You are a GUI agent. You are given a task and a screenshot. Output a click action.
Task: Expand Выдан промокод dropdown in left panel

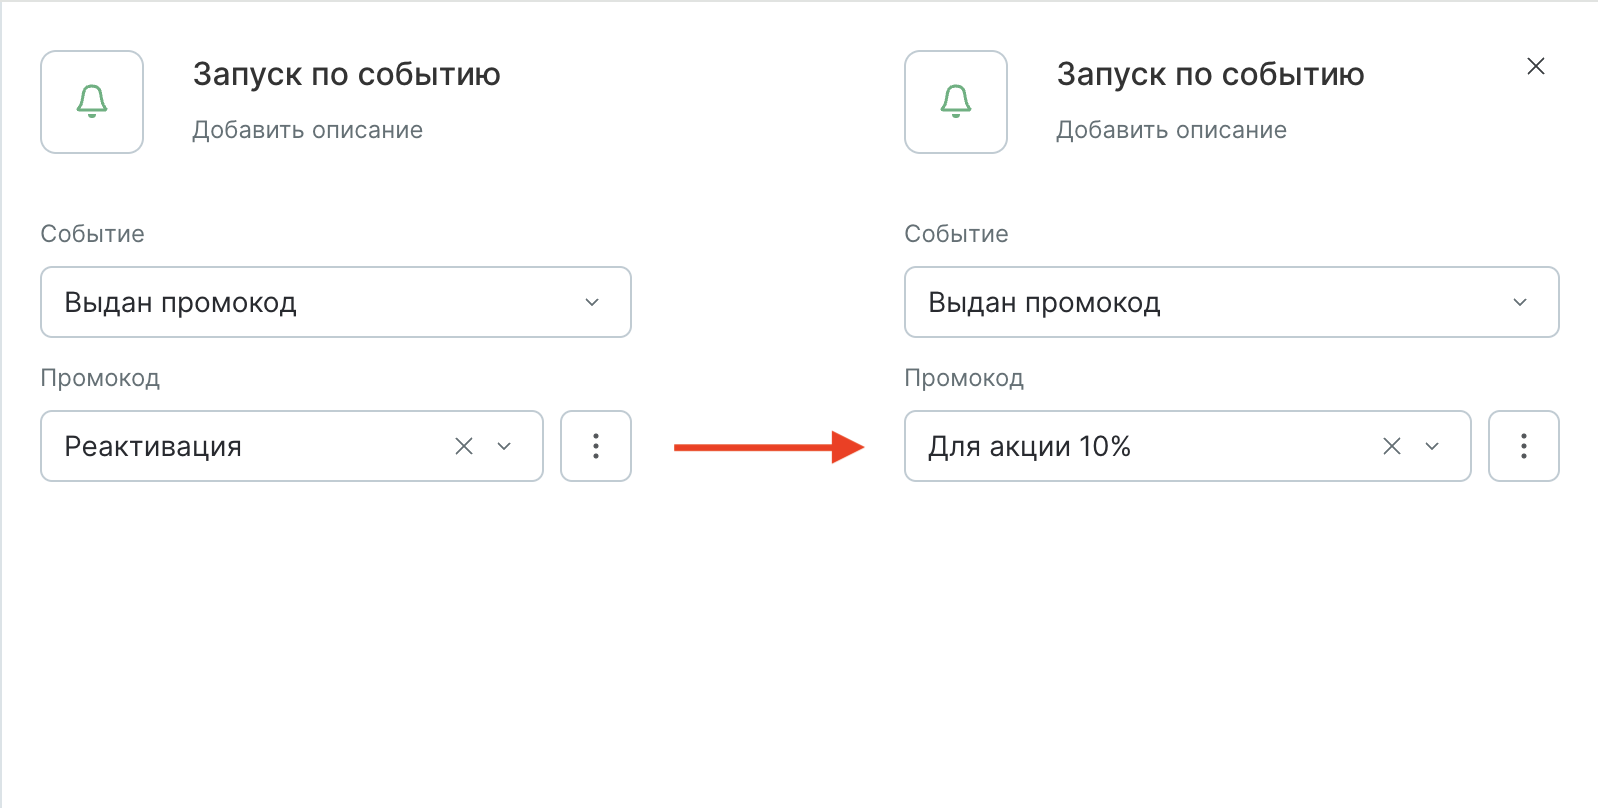592,302
